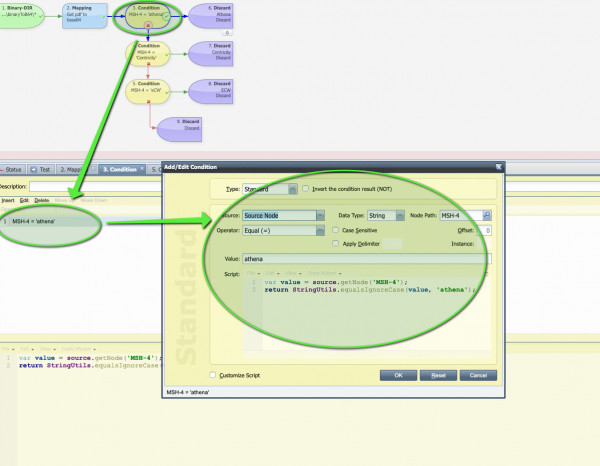
Task: Click into the Node Path field MSH-4
Action: tap(461, 215)
